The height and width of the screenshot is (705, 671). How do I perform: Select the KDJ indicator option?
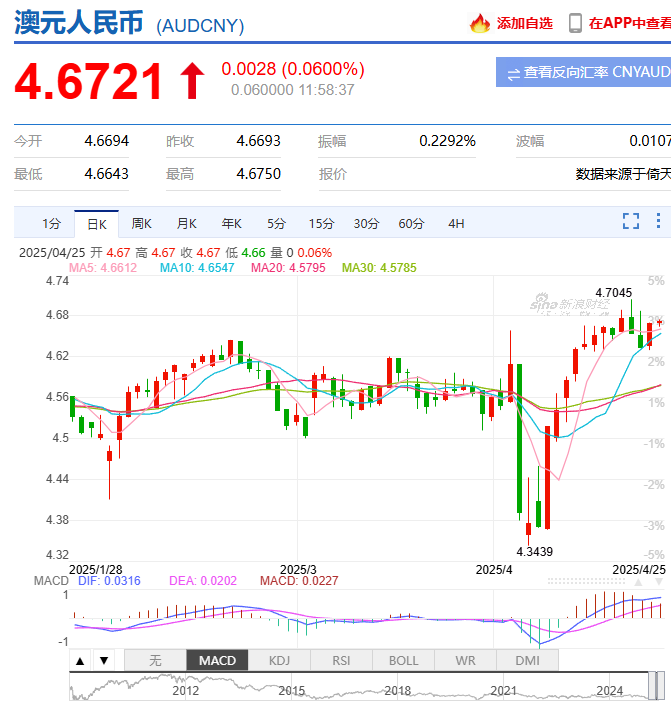(279, 660)
